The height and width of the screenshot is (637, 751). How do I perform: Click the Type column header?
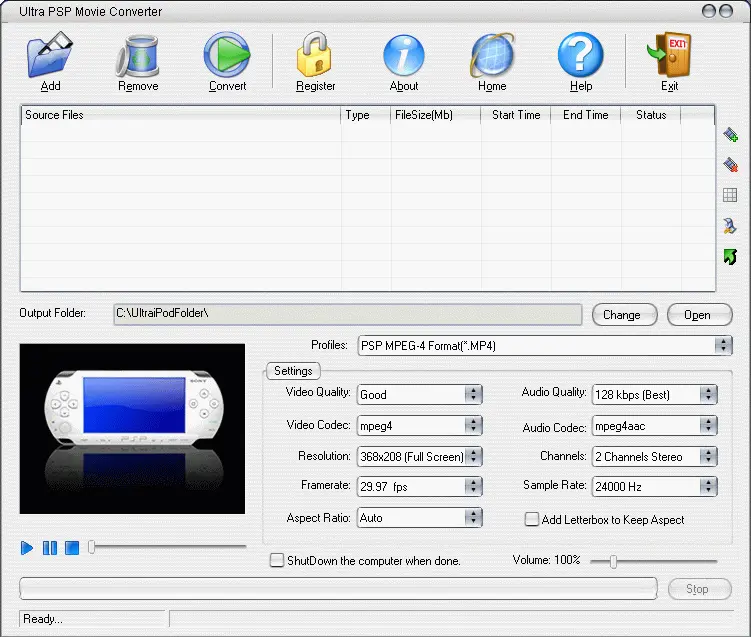[x=365, y=115]
